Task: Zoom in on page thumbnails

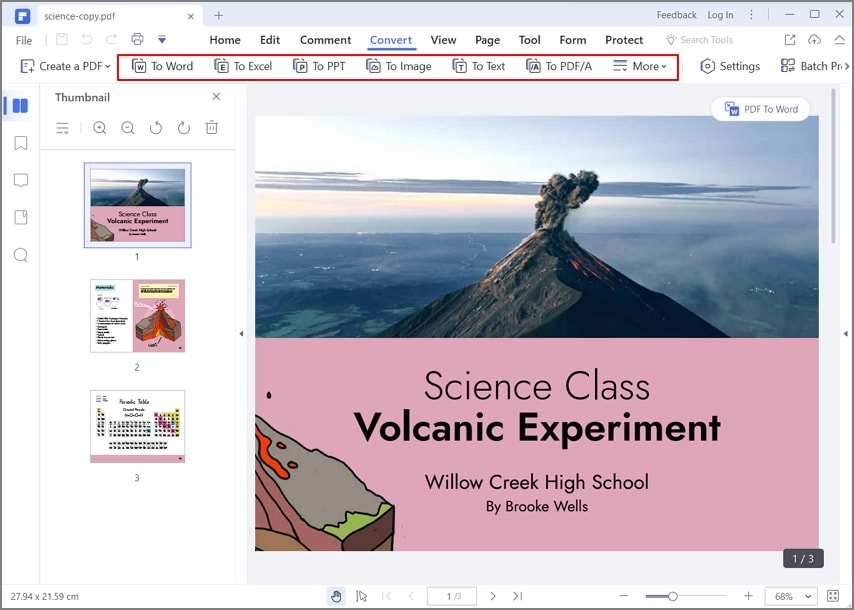Action: (x=99, y=128)
